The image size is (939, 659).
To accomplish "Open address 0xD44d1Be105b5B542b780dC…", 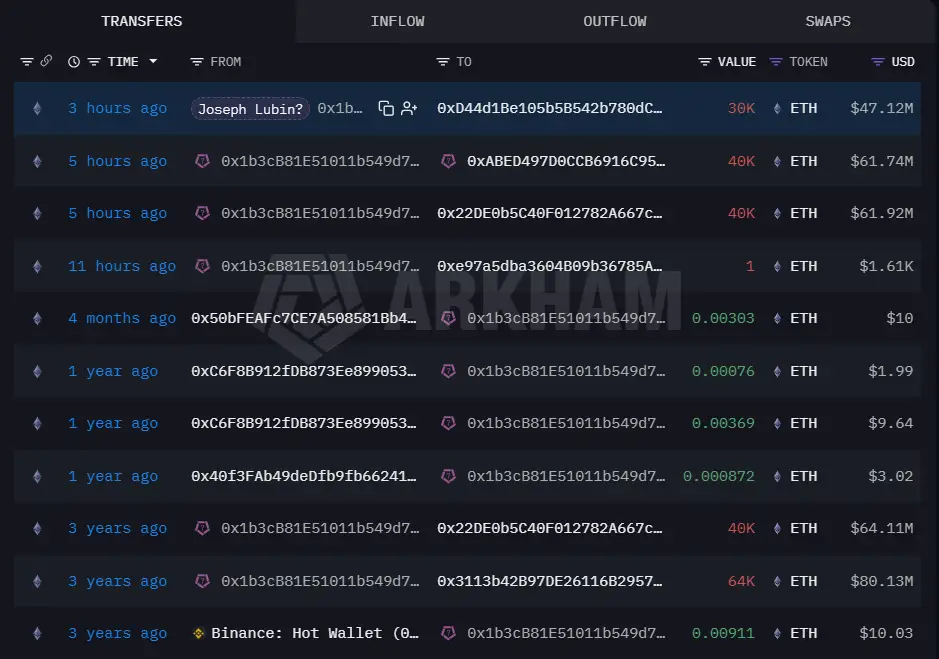I will (549, 108).
